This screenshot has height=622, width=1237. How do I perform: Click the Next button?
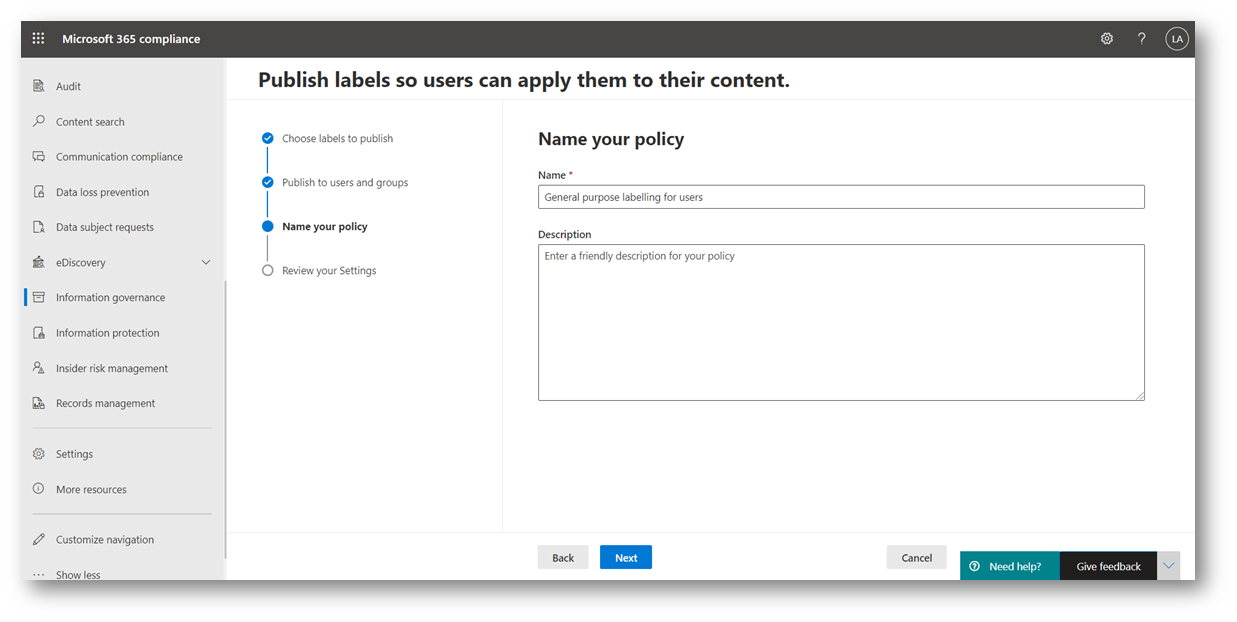626,557
